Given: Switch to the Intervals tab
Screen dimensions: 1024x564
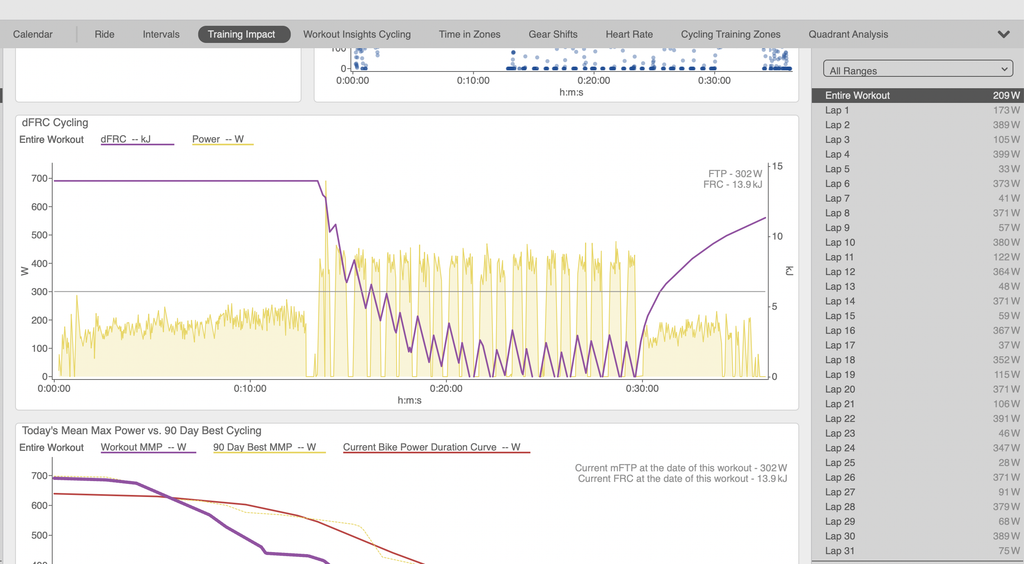Looking at the screenshot, I should coord(161,34).
